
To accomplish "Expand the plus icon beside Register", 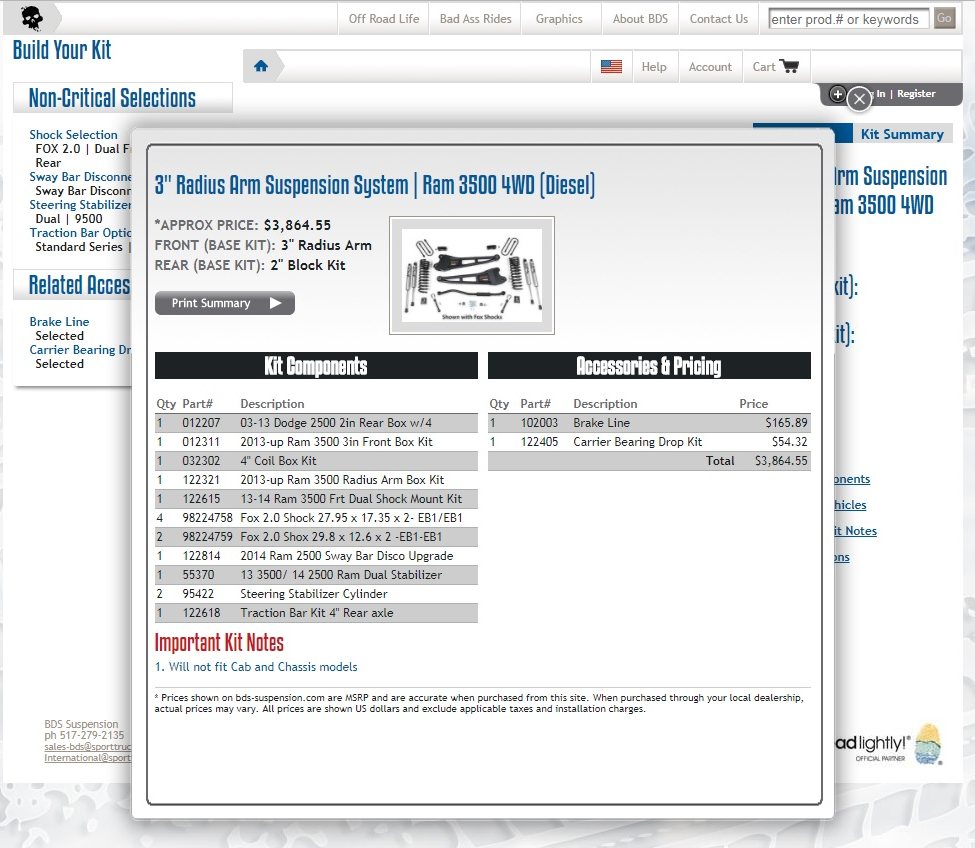I will pos(838,94).
